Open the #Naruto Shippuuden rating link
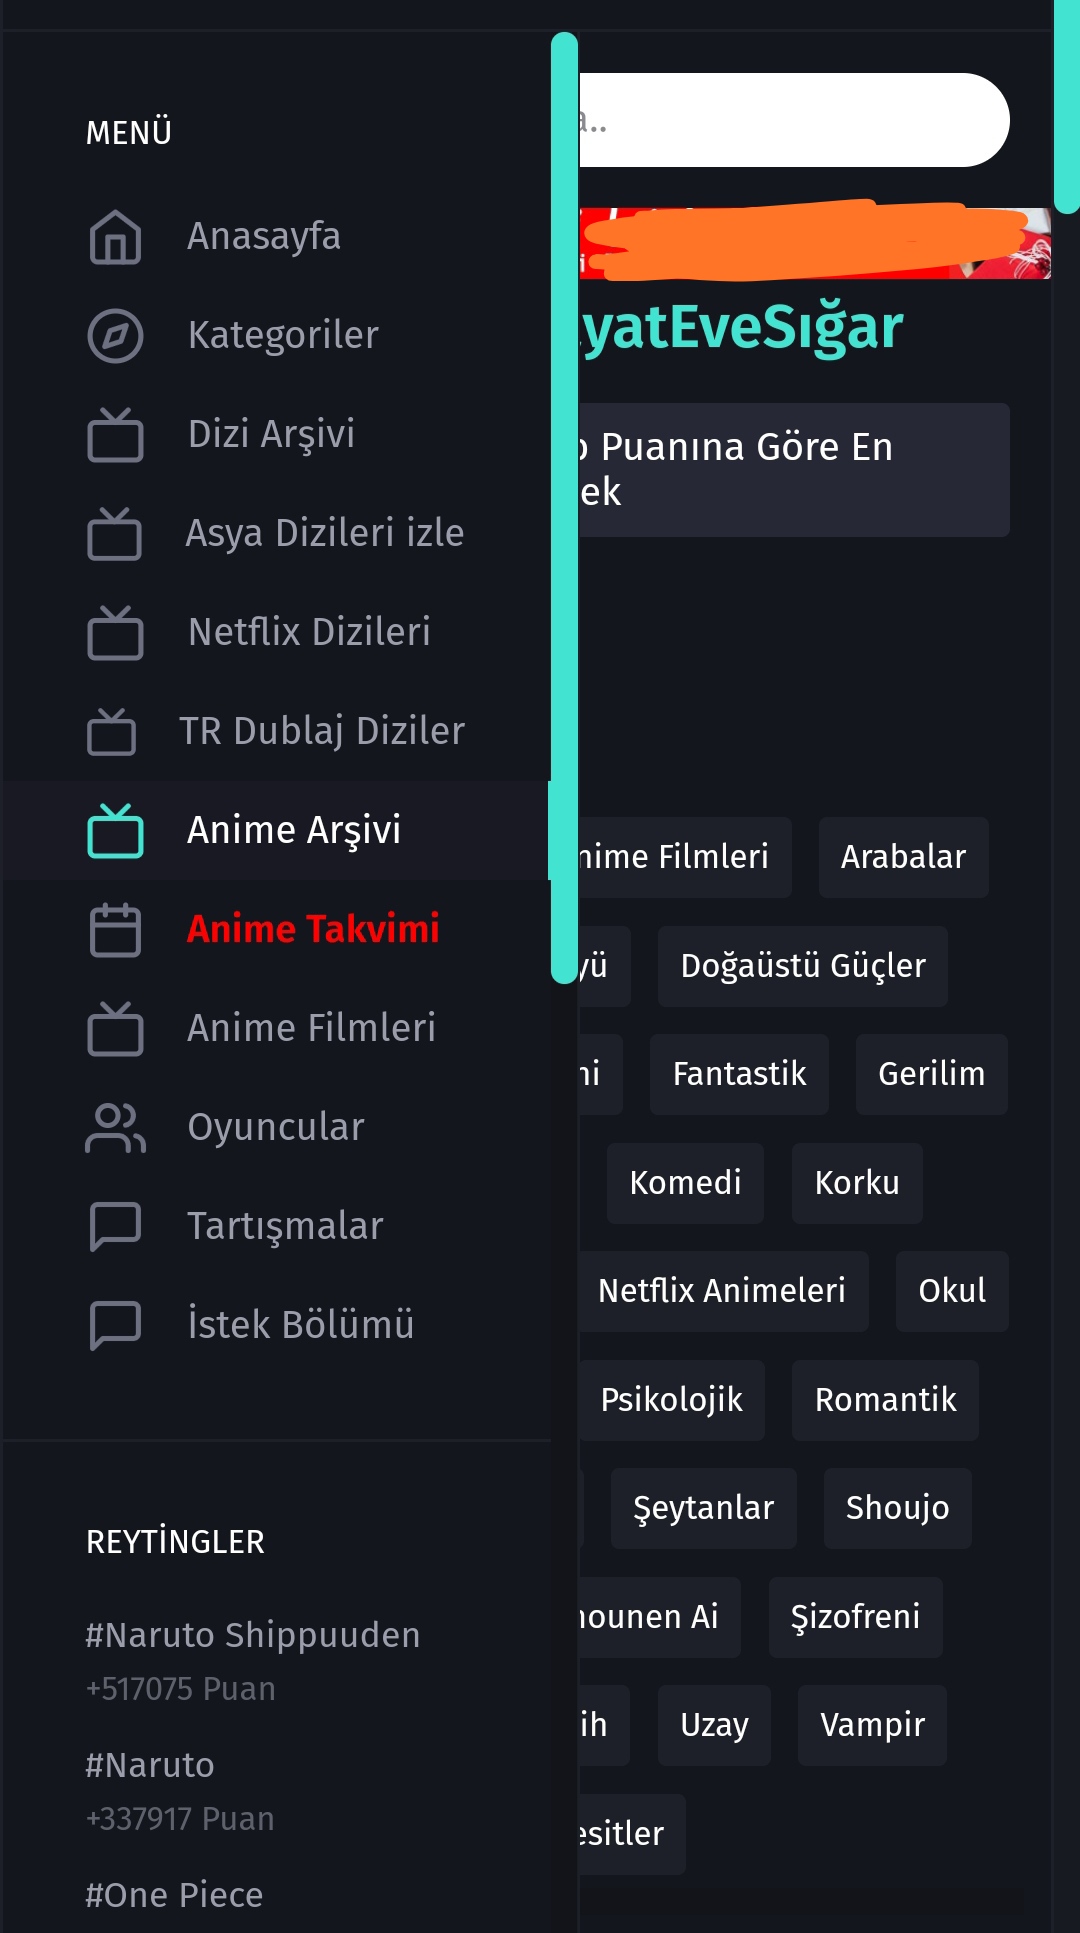Screen dimensions: 1080x1933 tap(253, 1635)
